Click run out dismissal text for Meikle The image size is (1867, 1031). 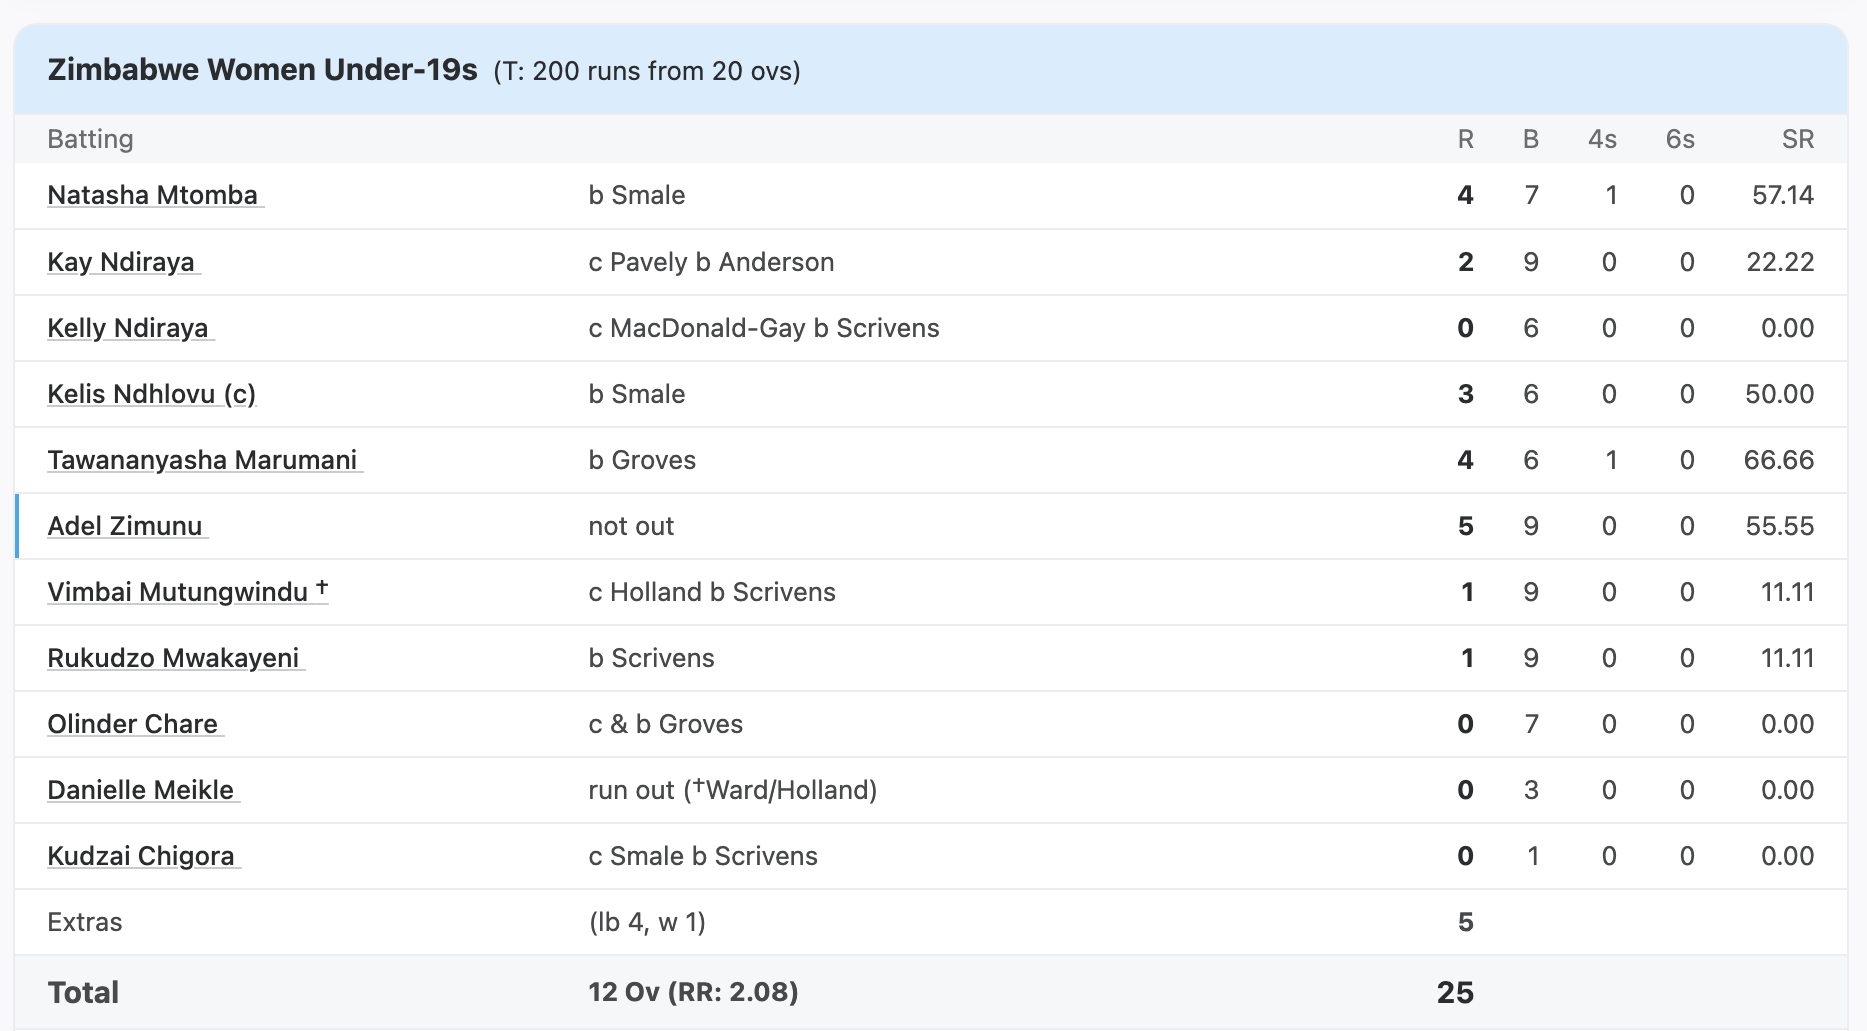[732, 790]
